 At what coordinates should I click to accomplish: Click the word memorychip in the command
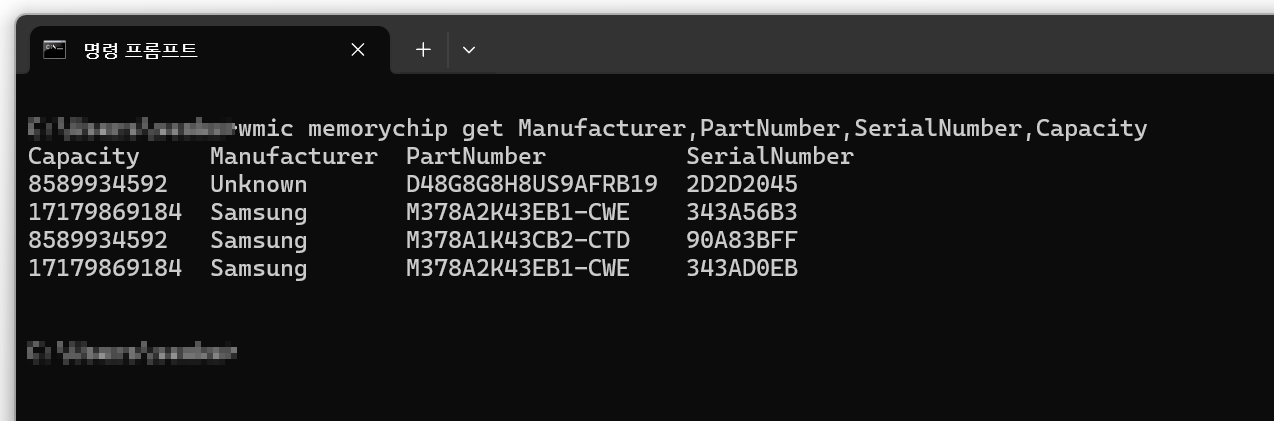click(378, 129)
